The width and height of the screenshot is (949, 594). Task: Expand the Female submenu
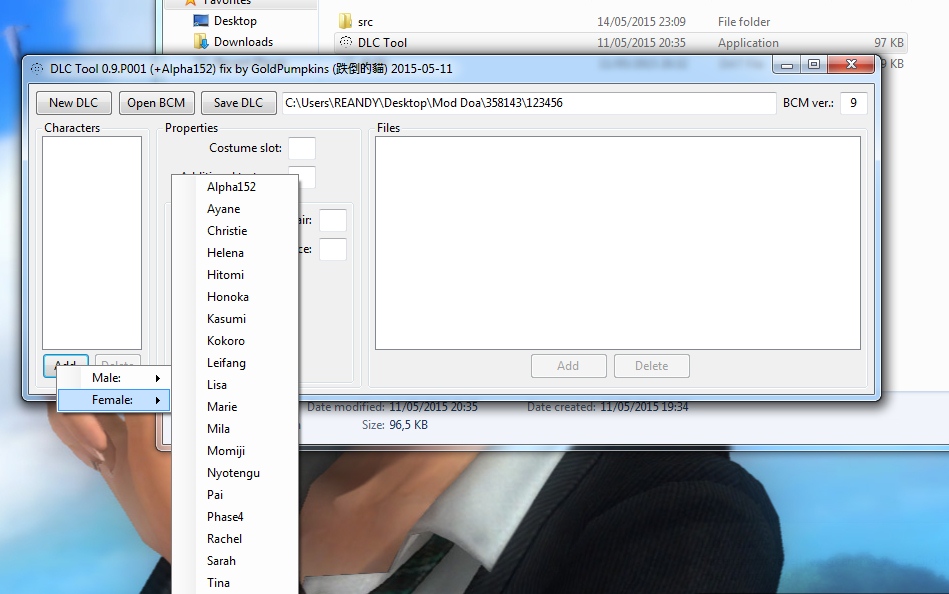113,400
